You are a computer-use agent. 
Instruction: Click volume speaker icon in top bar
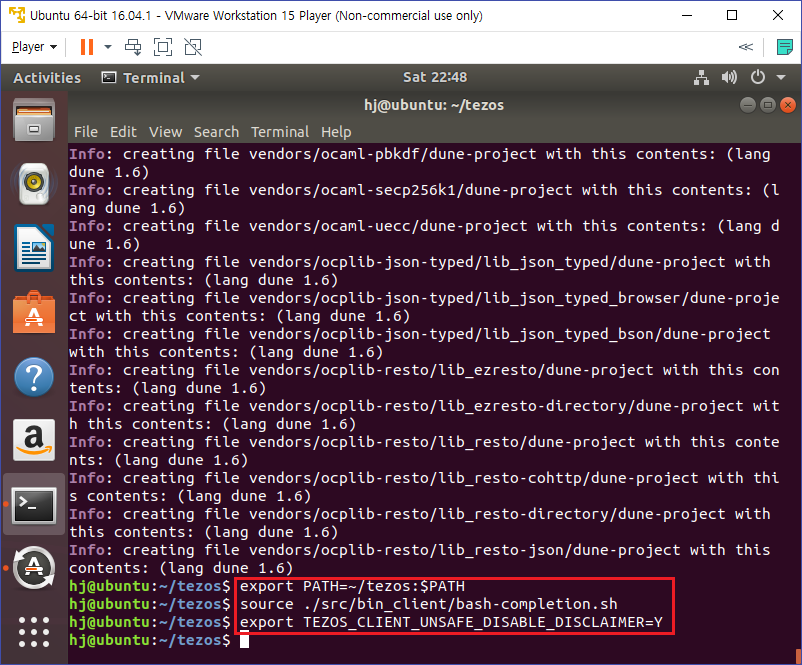tap(729, 78)
